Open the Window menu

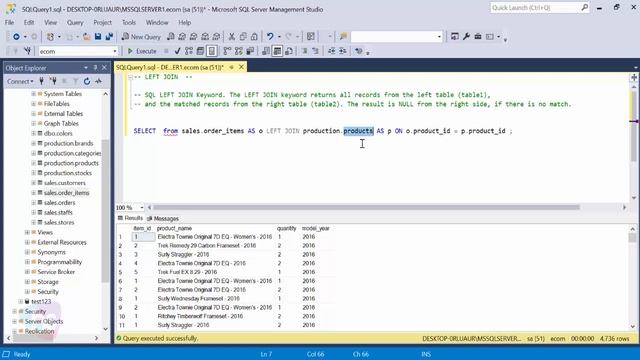click(157, 22)
